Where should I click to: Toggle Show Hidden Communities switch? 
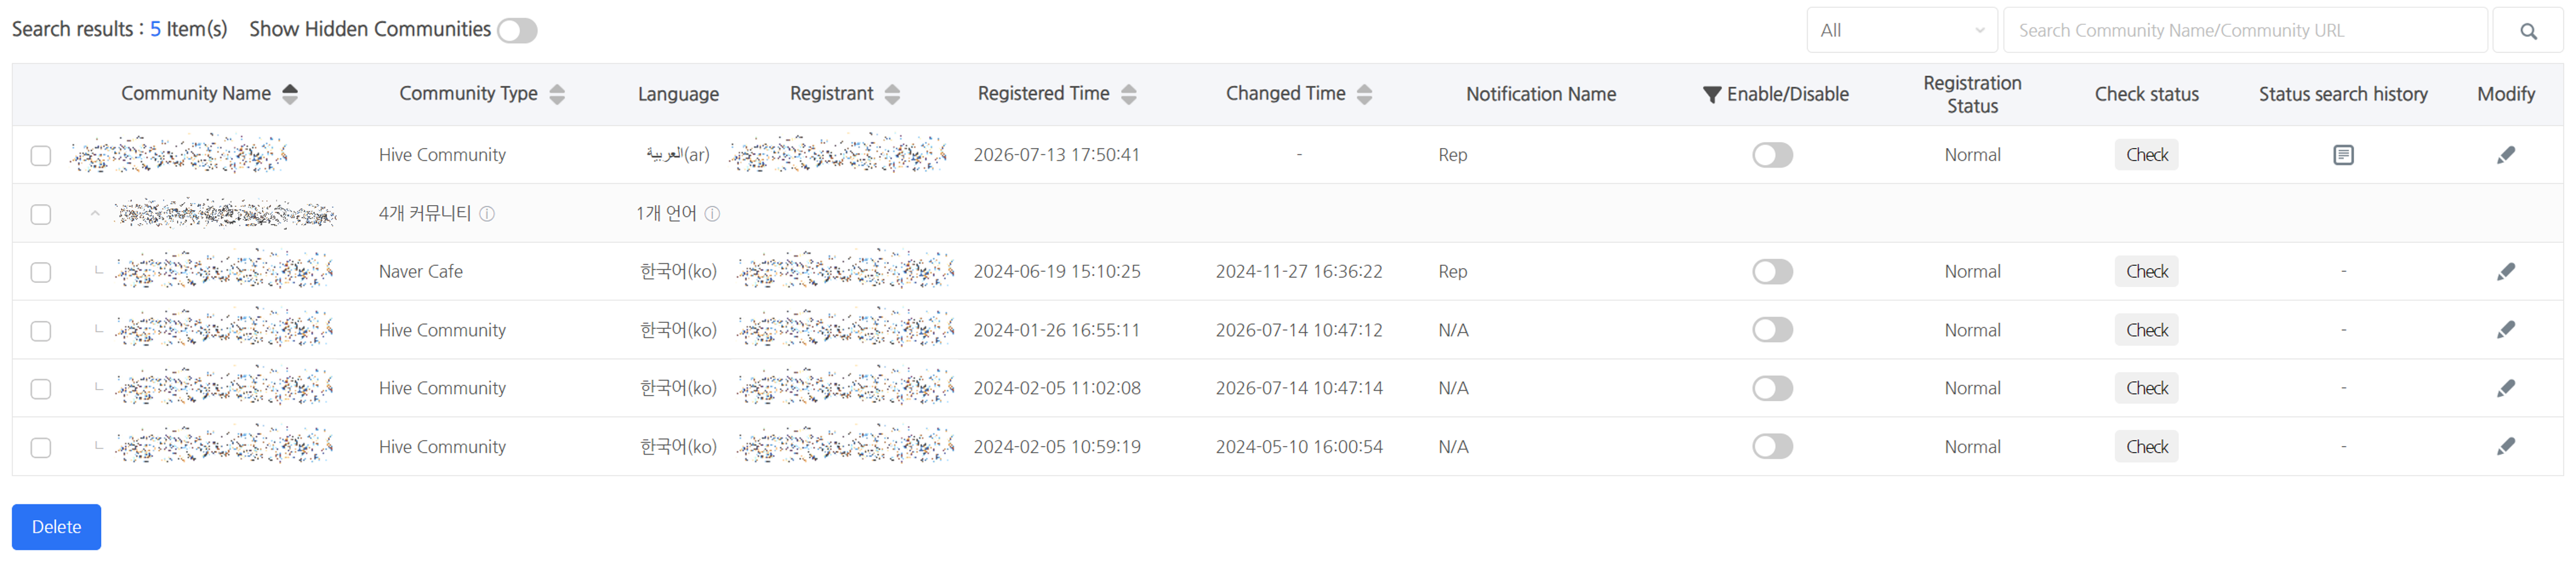point(517,31)
